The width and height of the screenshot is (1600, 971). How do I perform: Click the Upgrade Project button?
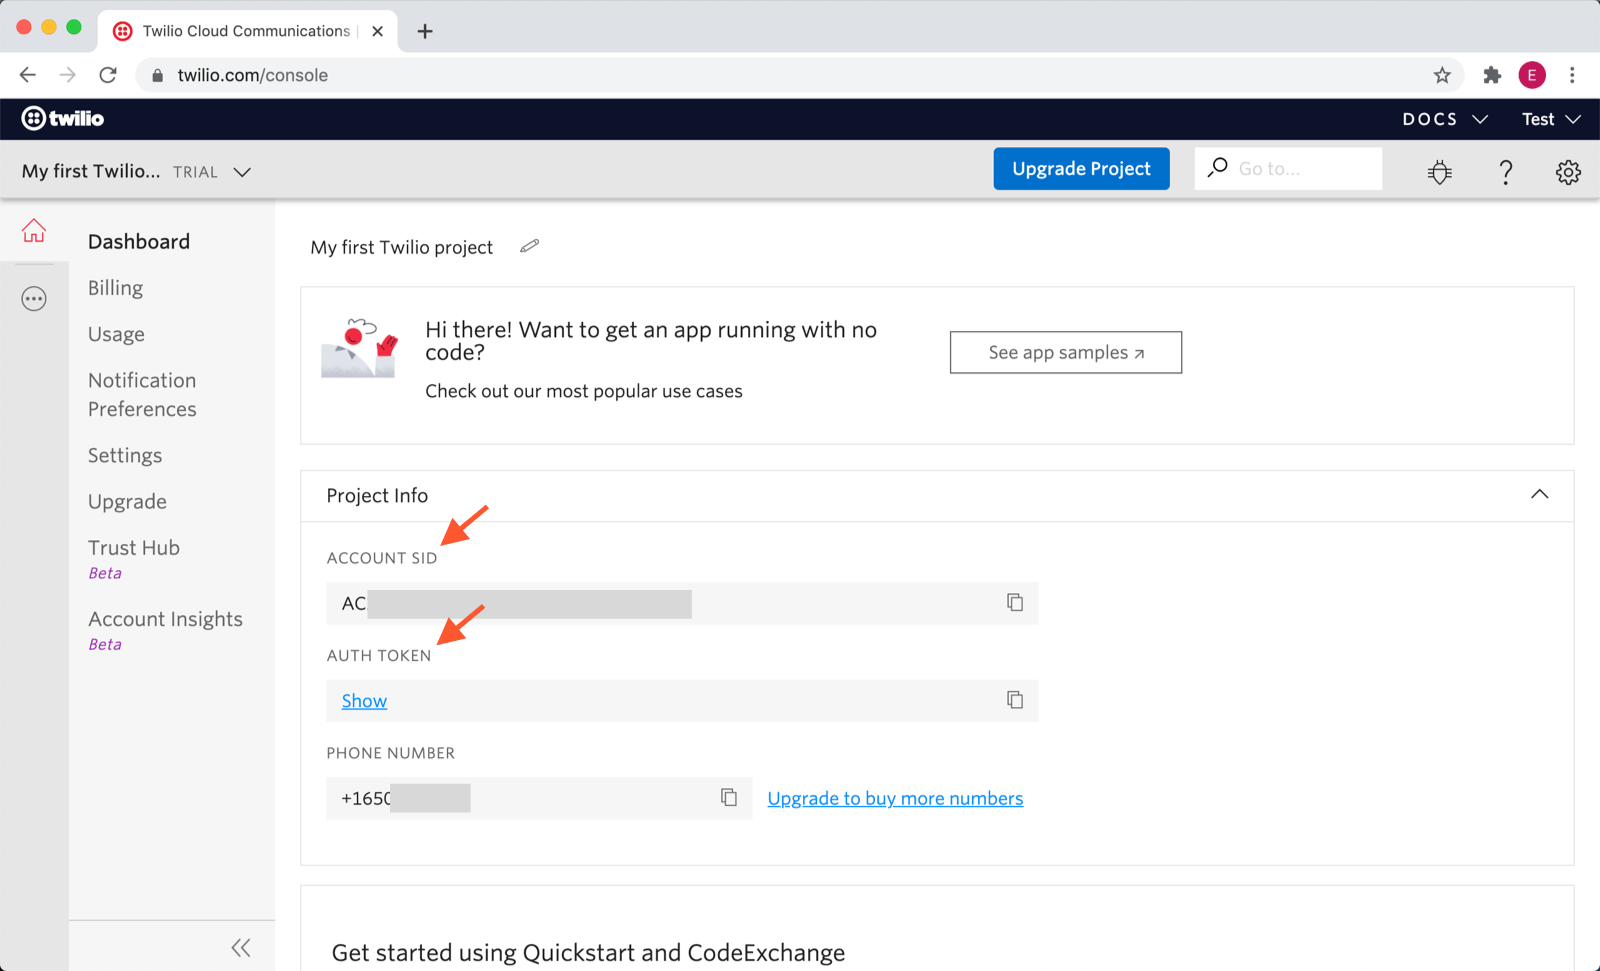[x=1081, y=169]
